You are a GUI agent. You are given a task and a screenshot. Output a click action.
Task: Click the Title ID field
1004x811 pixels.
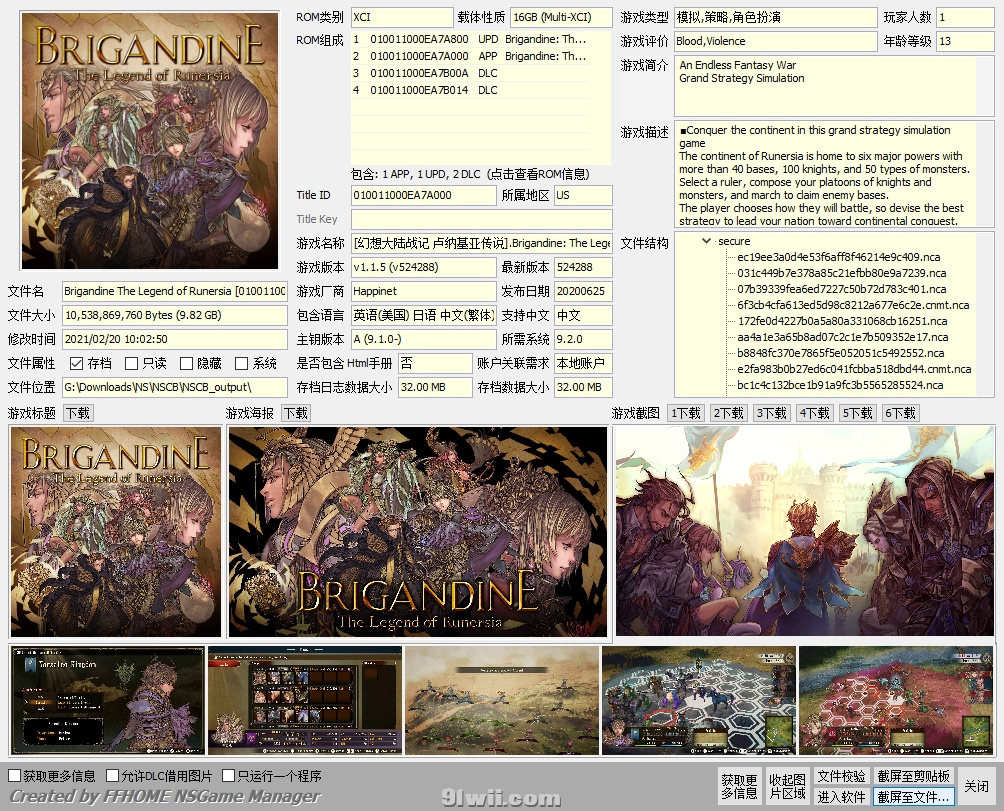(x=423, y=195)
